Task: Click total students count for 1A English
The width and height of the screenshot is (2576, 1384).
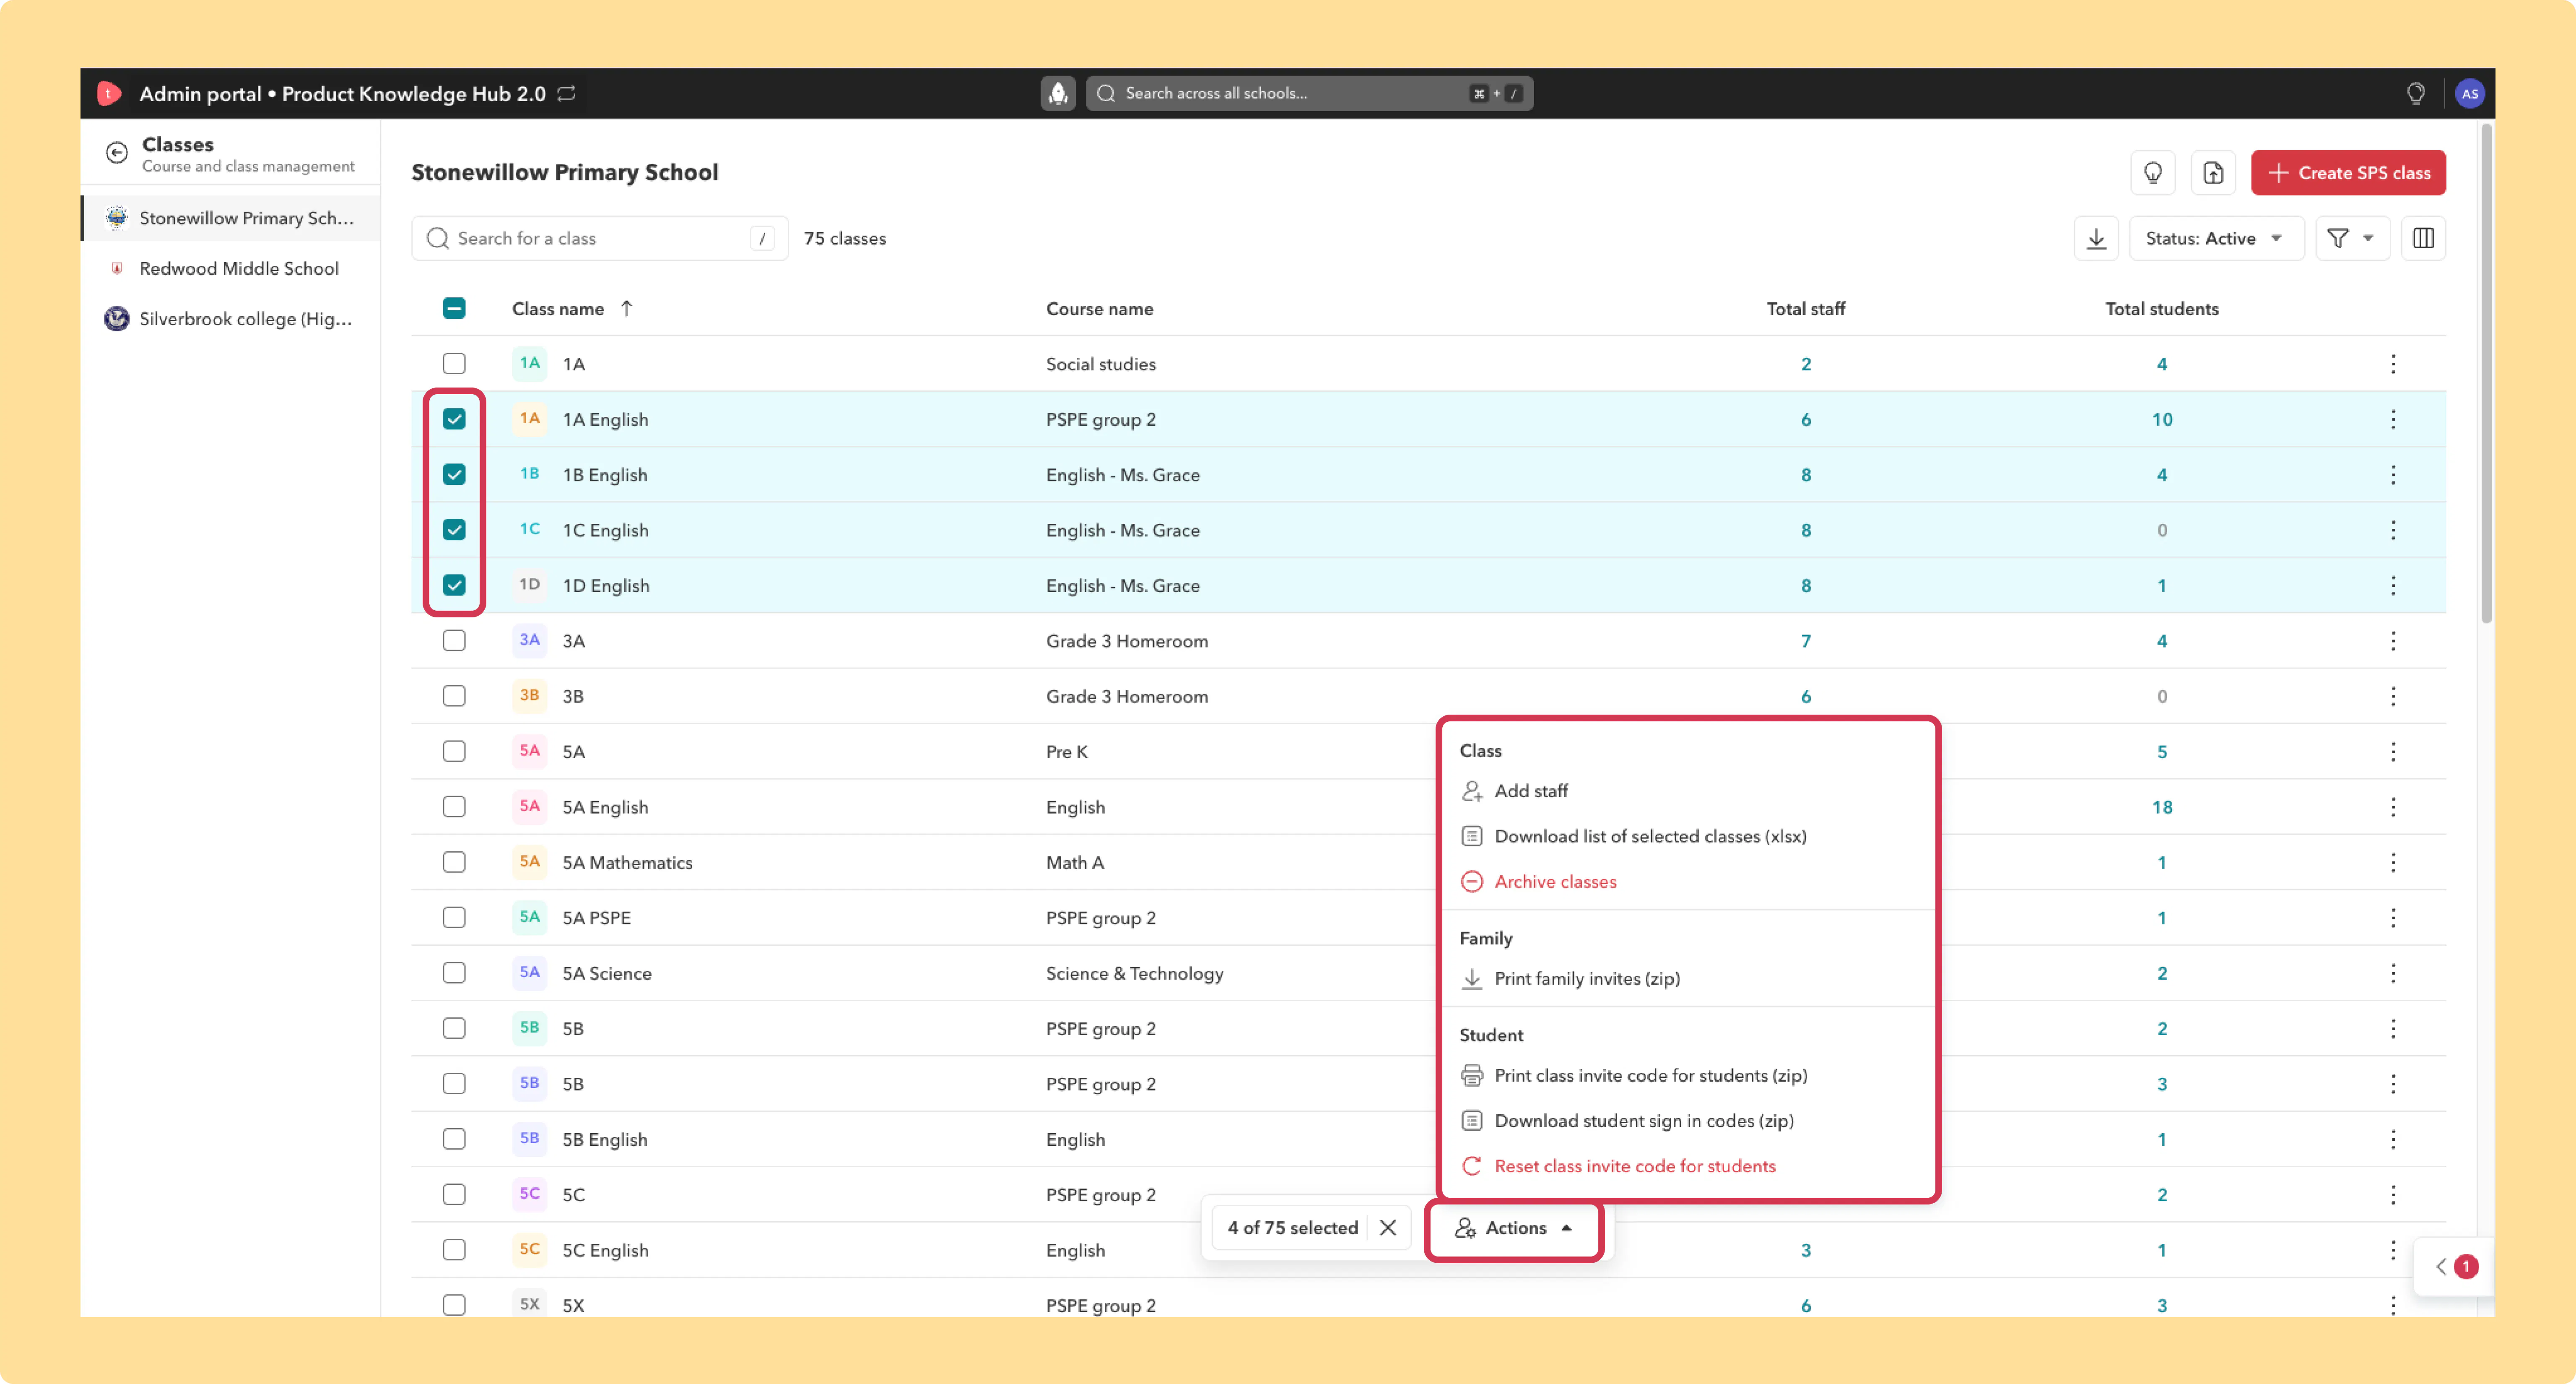Action: click(x=2162, y=419)
